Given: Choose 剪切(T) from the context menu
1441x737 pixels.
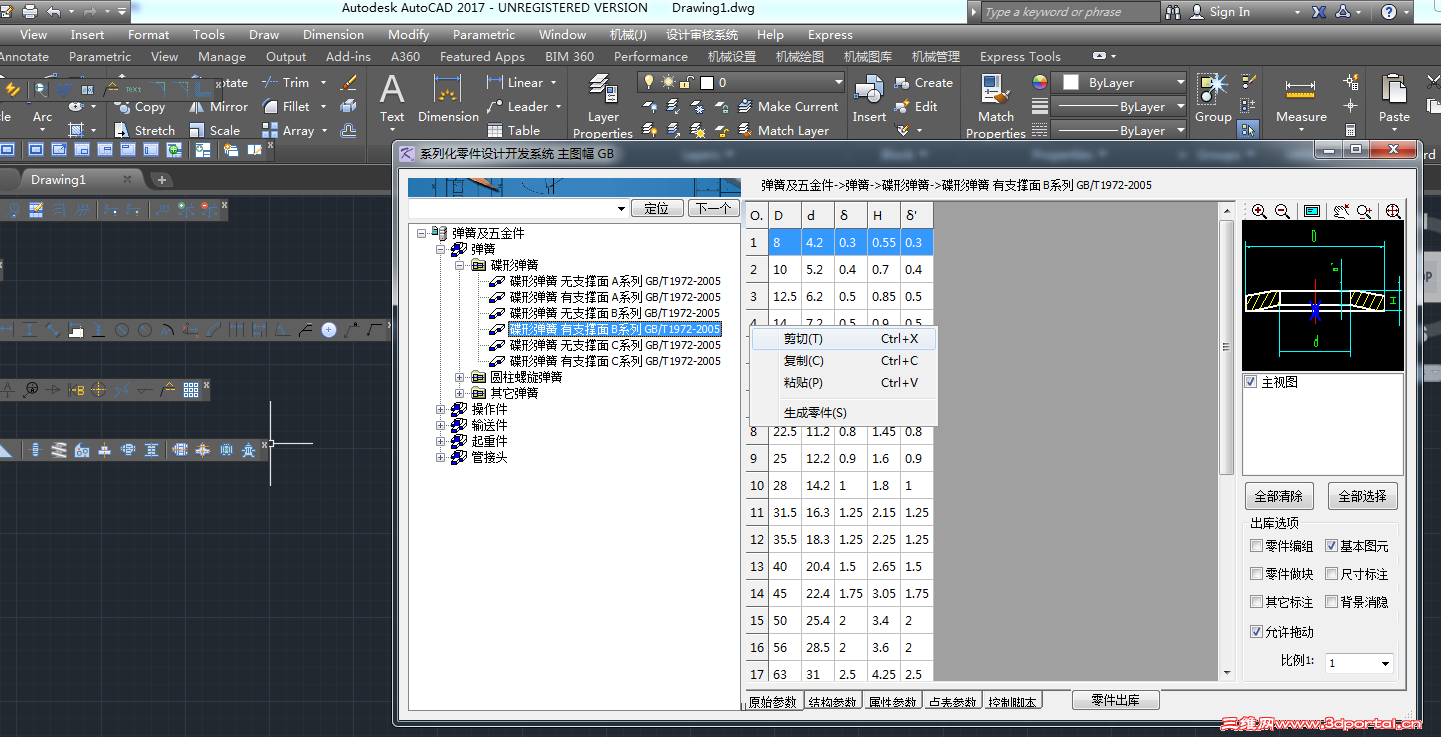Looking at the screenshot, I should click(x=844, y=339).
